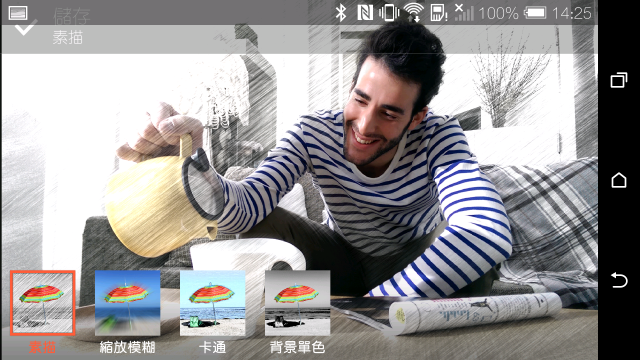
Task: Tap the checkmark to confirm the edit
Action: pos(26,28)
